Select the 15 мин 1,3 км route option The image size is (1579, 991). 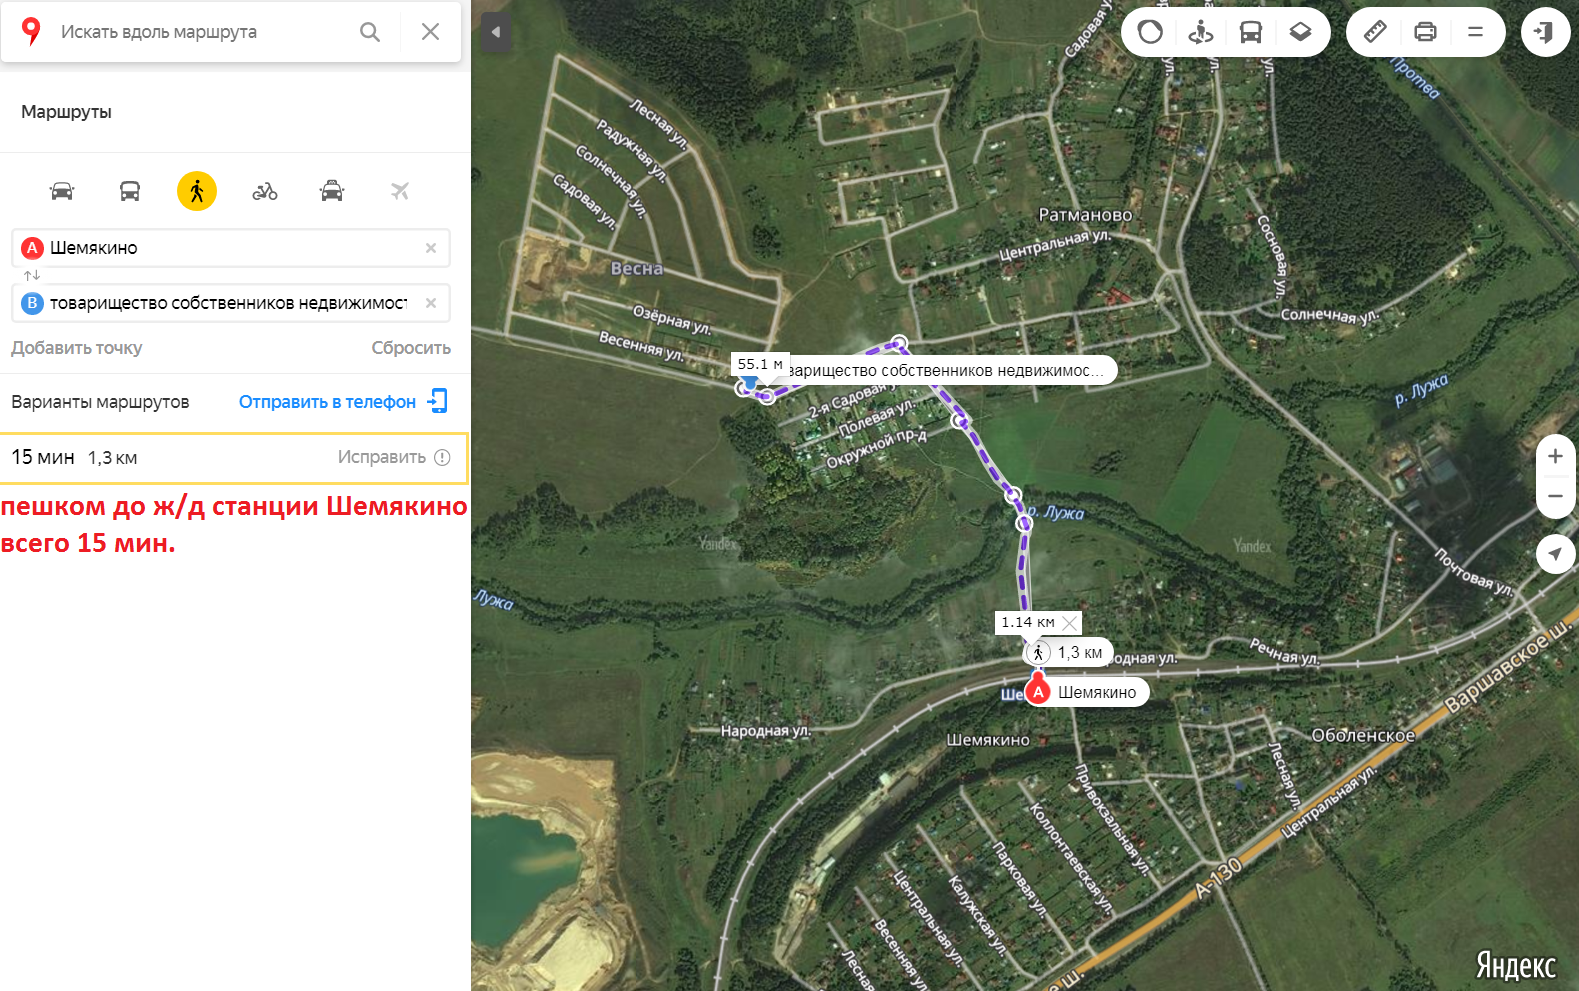(234, 458)
